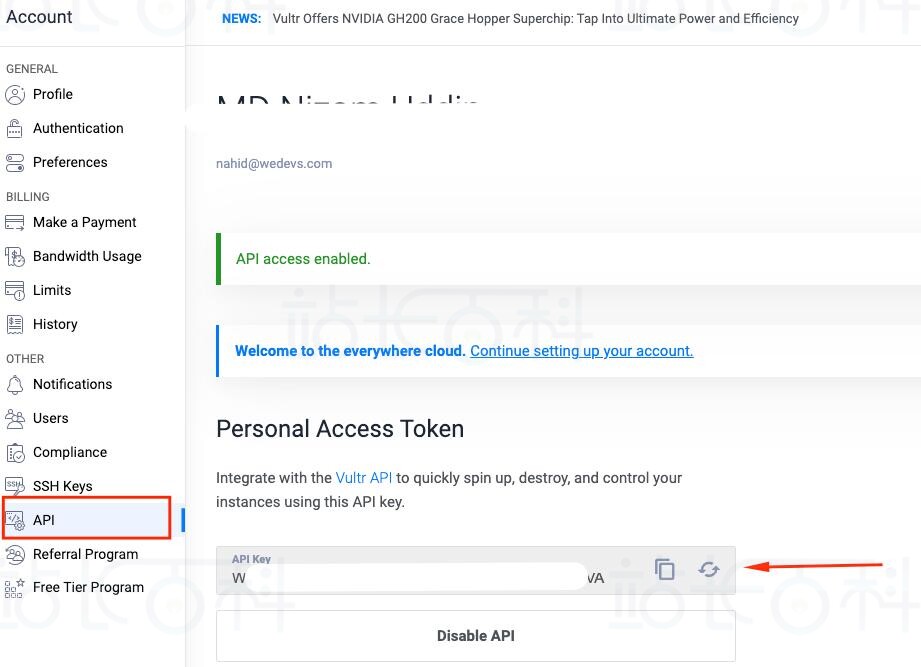Click the Authentication lock icon

[14, 128]
